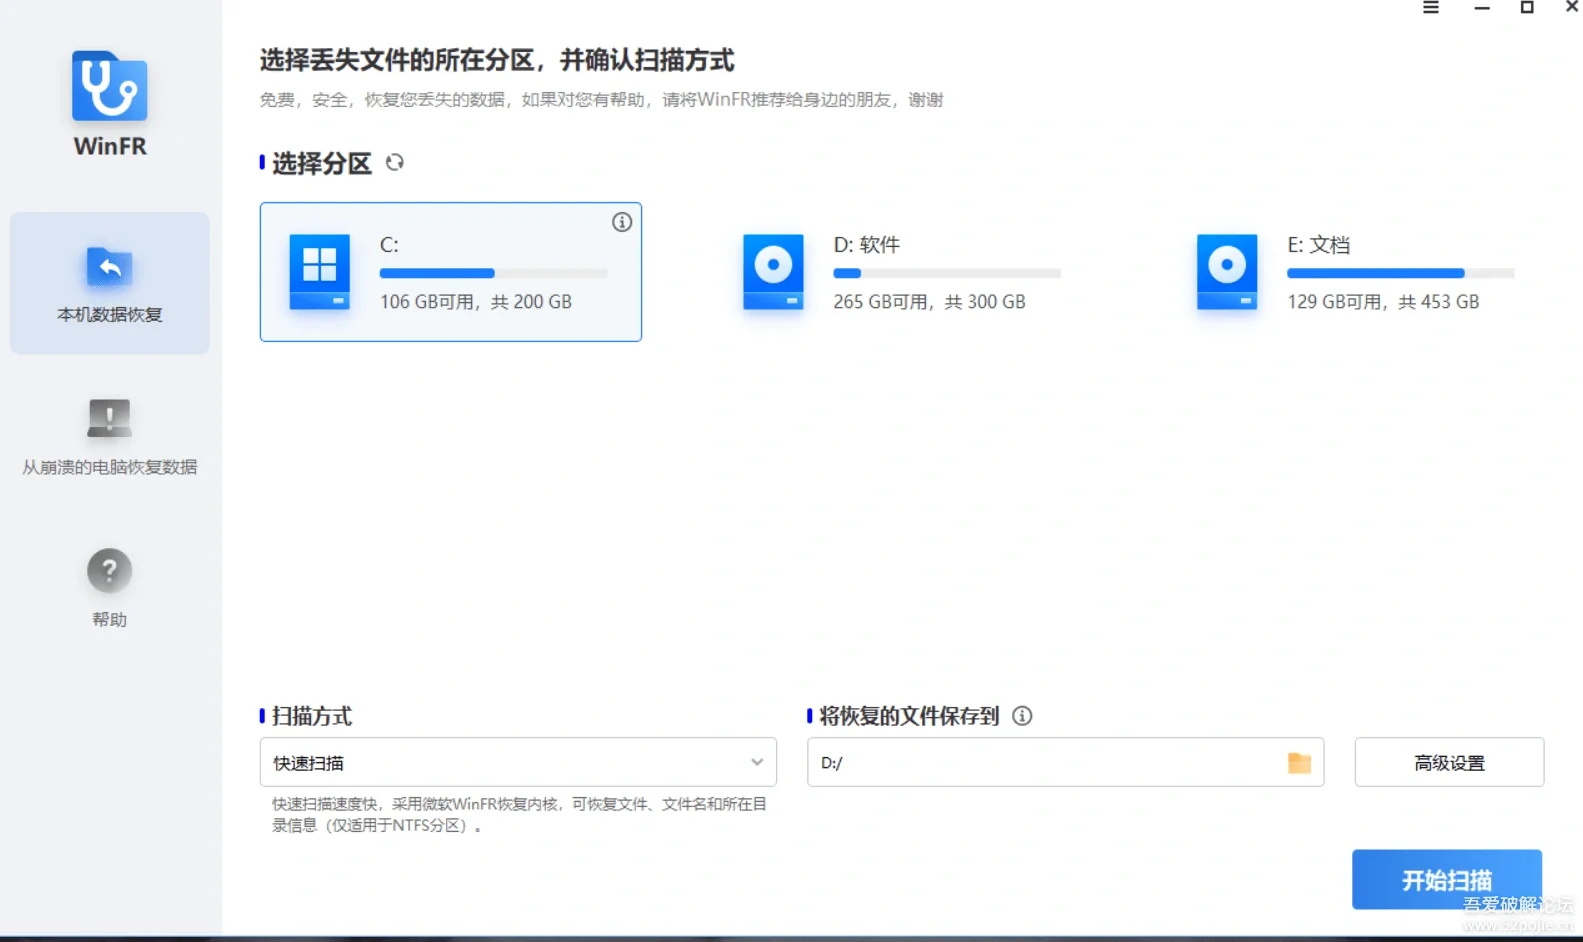Click the E: 文档 usage bar
The image size is (1583, 942).
[1400, 273]
